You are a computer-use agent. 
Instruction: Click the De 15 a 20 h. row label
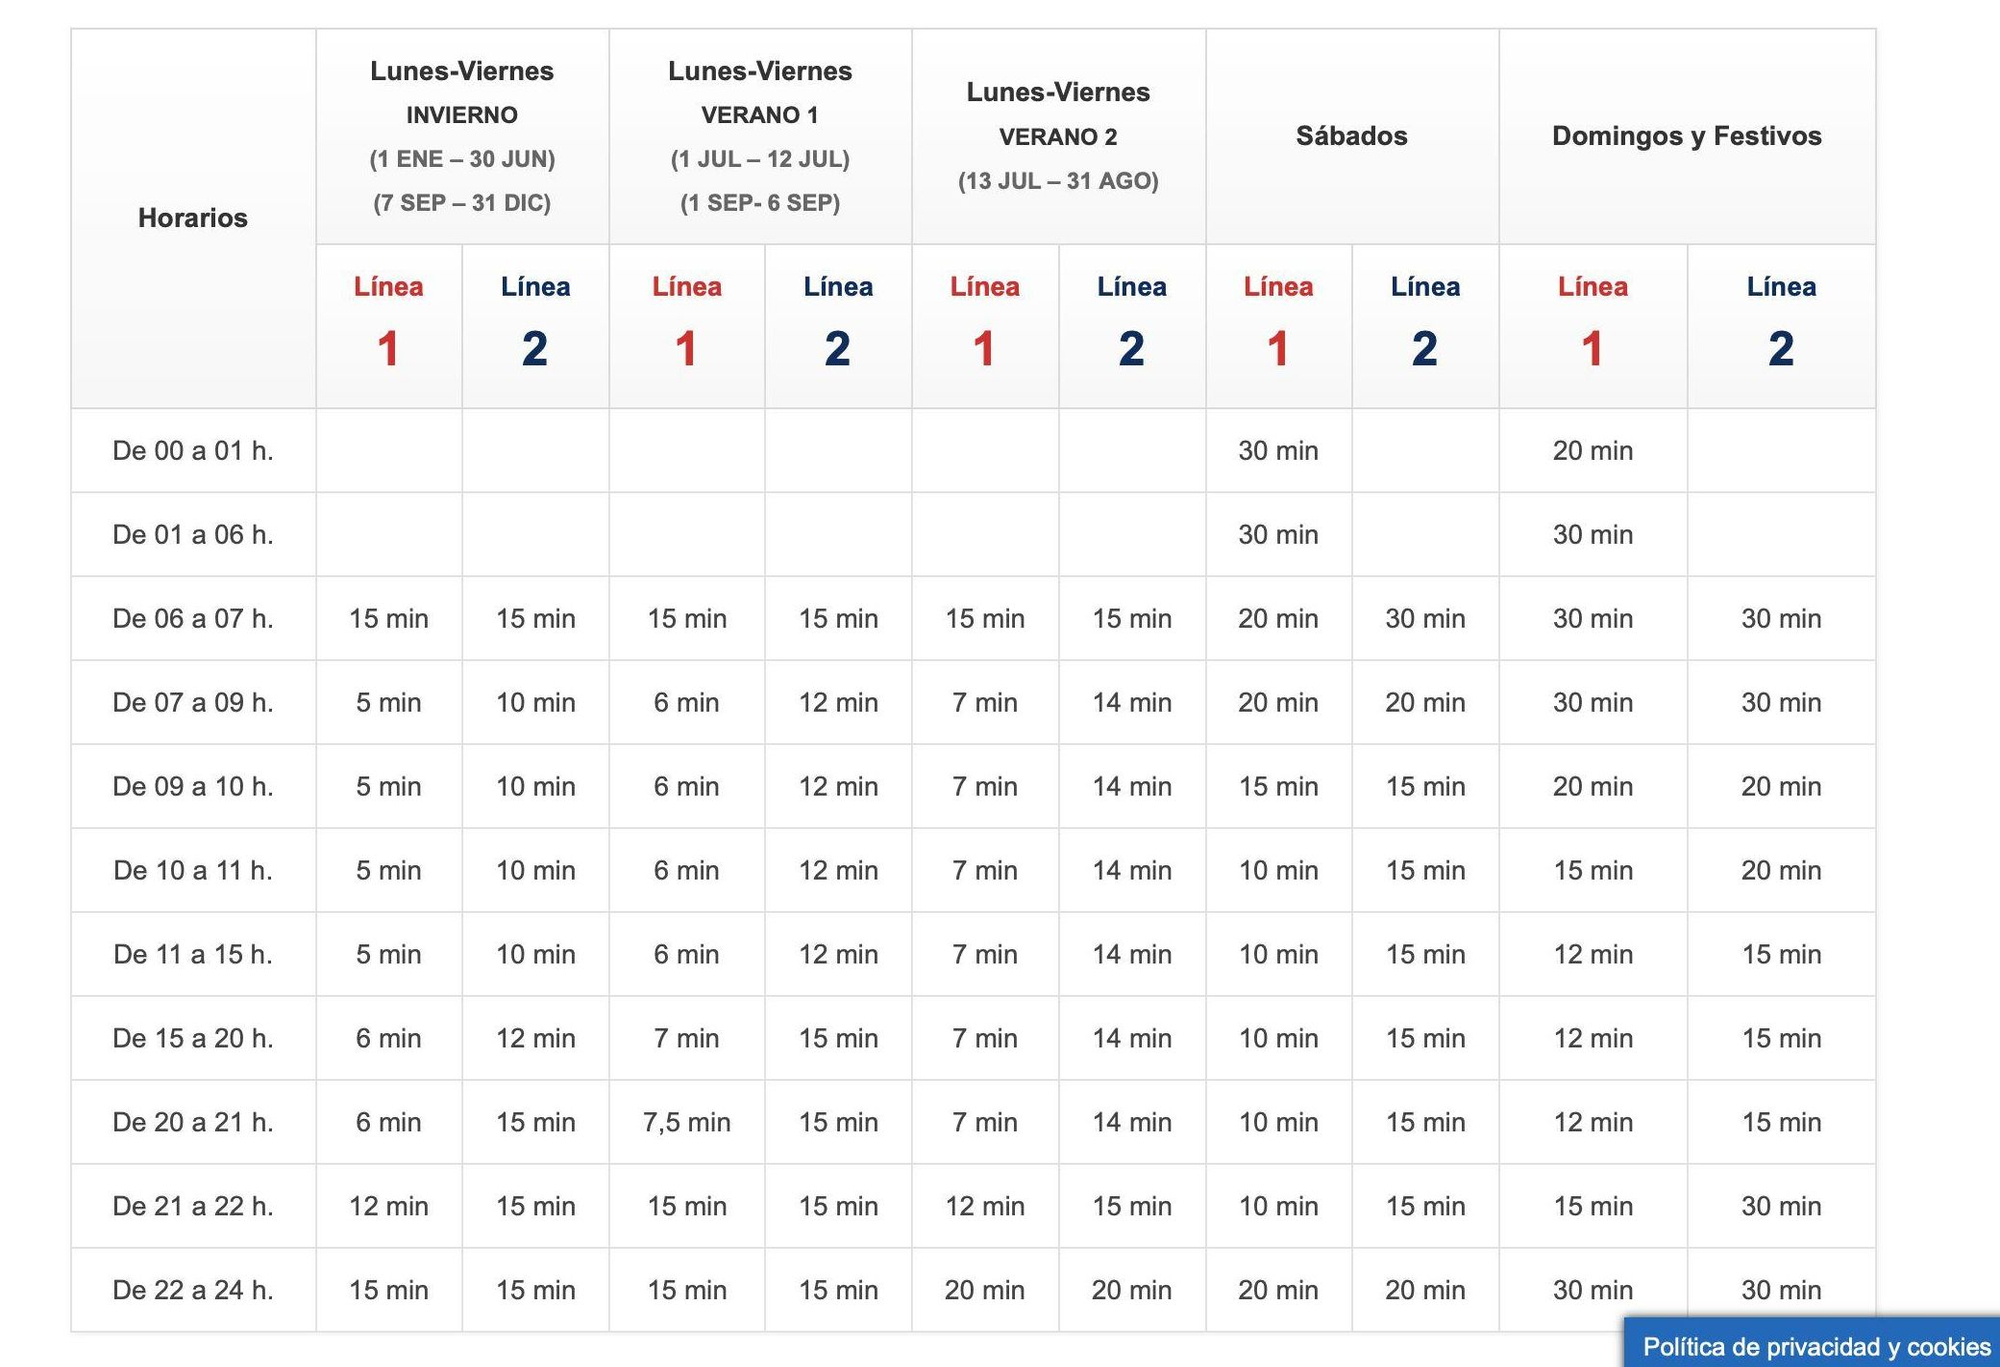pos(193,1038)
